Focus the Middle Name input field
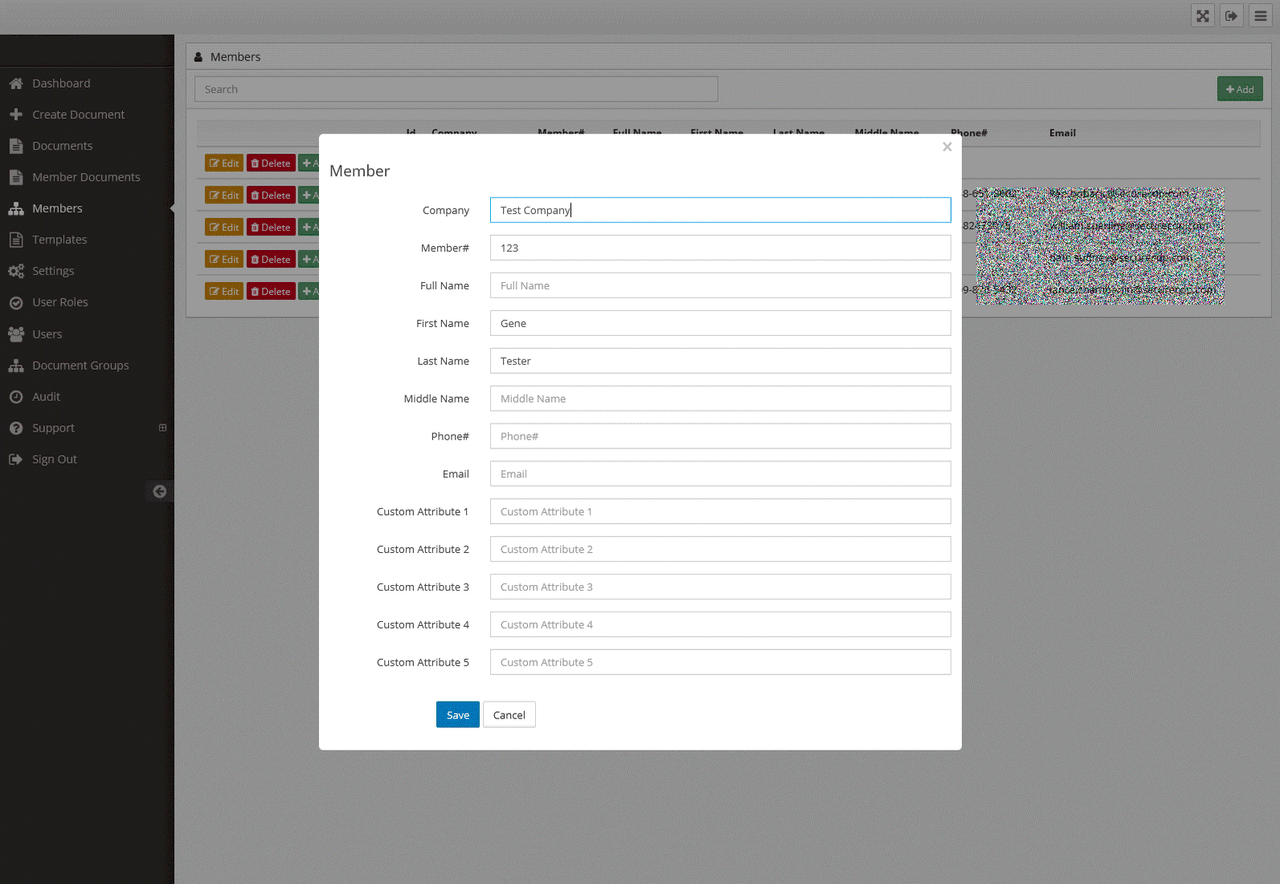This screenshot has height=884, width=1280. click(x=720, y=398)
